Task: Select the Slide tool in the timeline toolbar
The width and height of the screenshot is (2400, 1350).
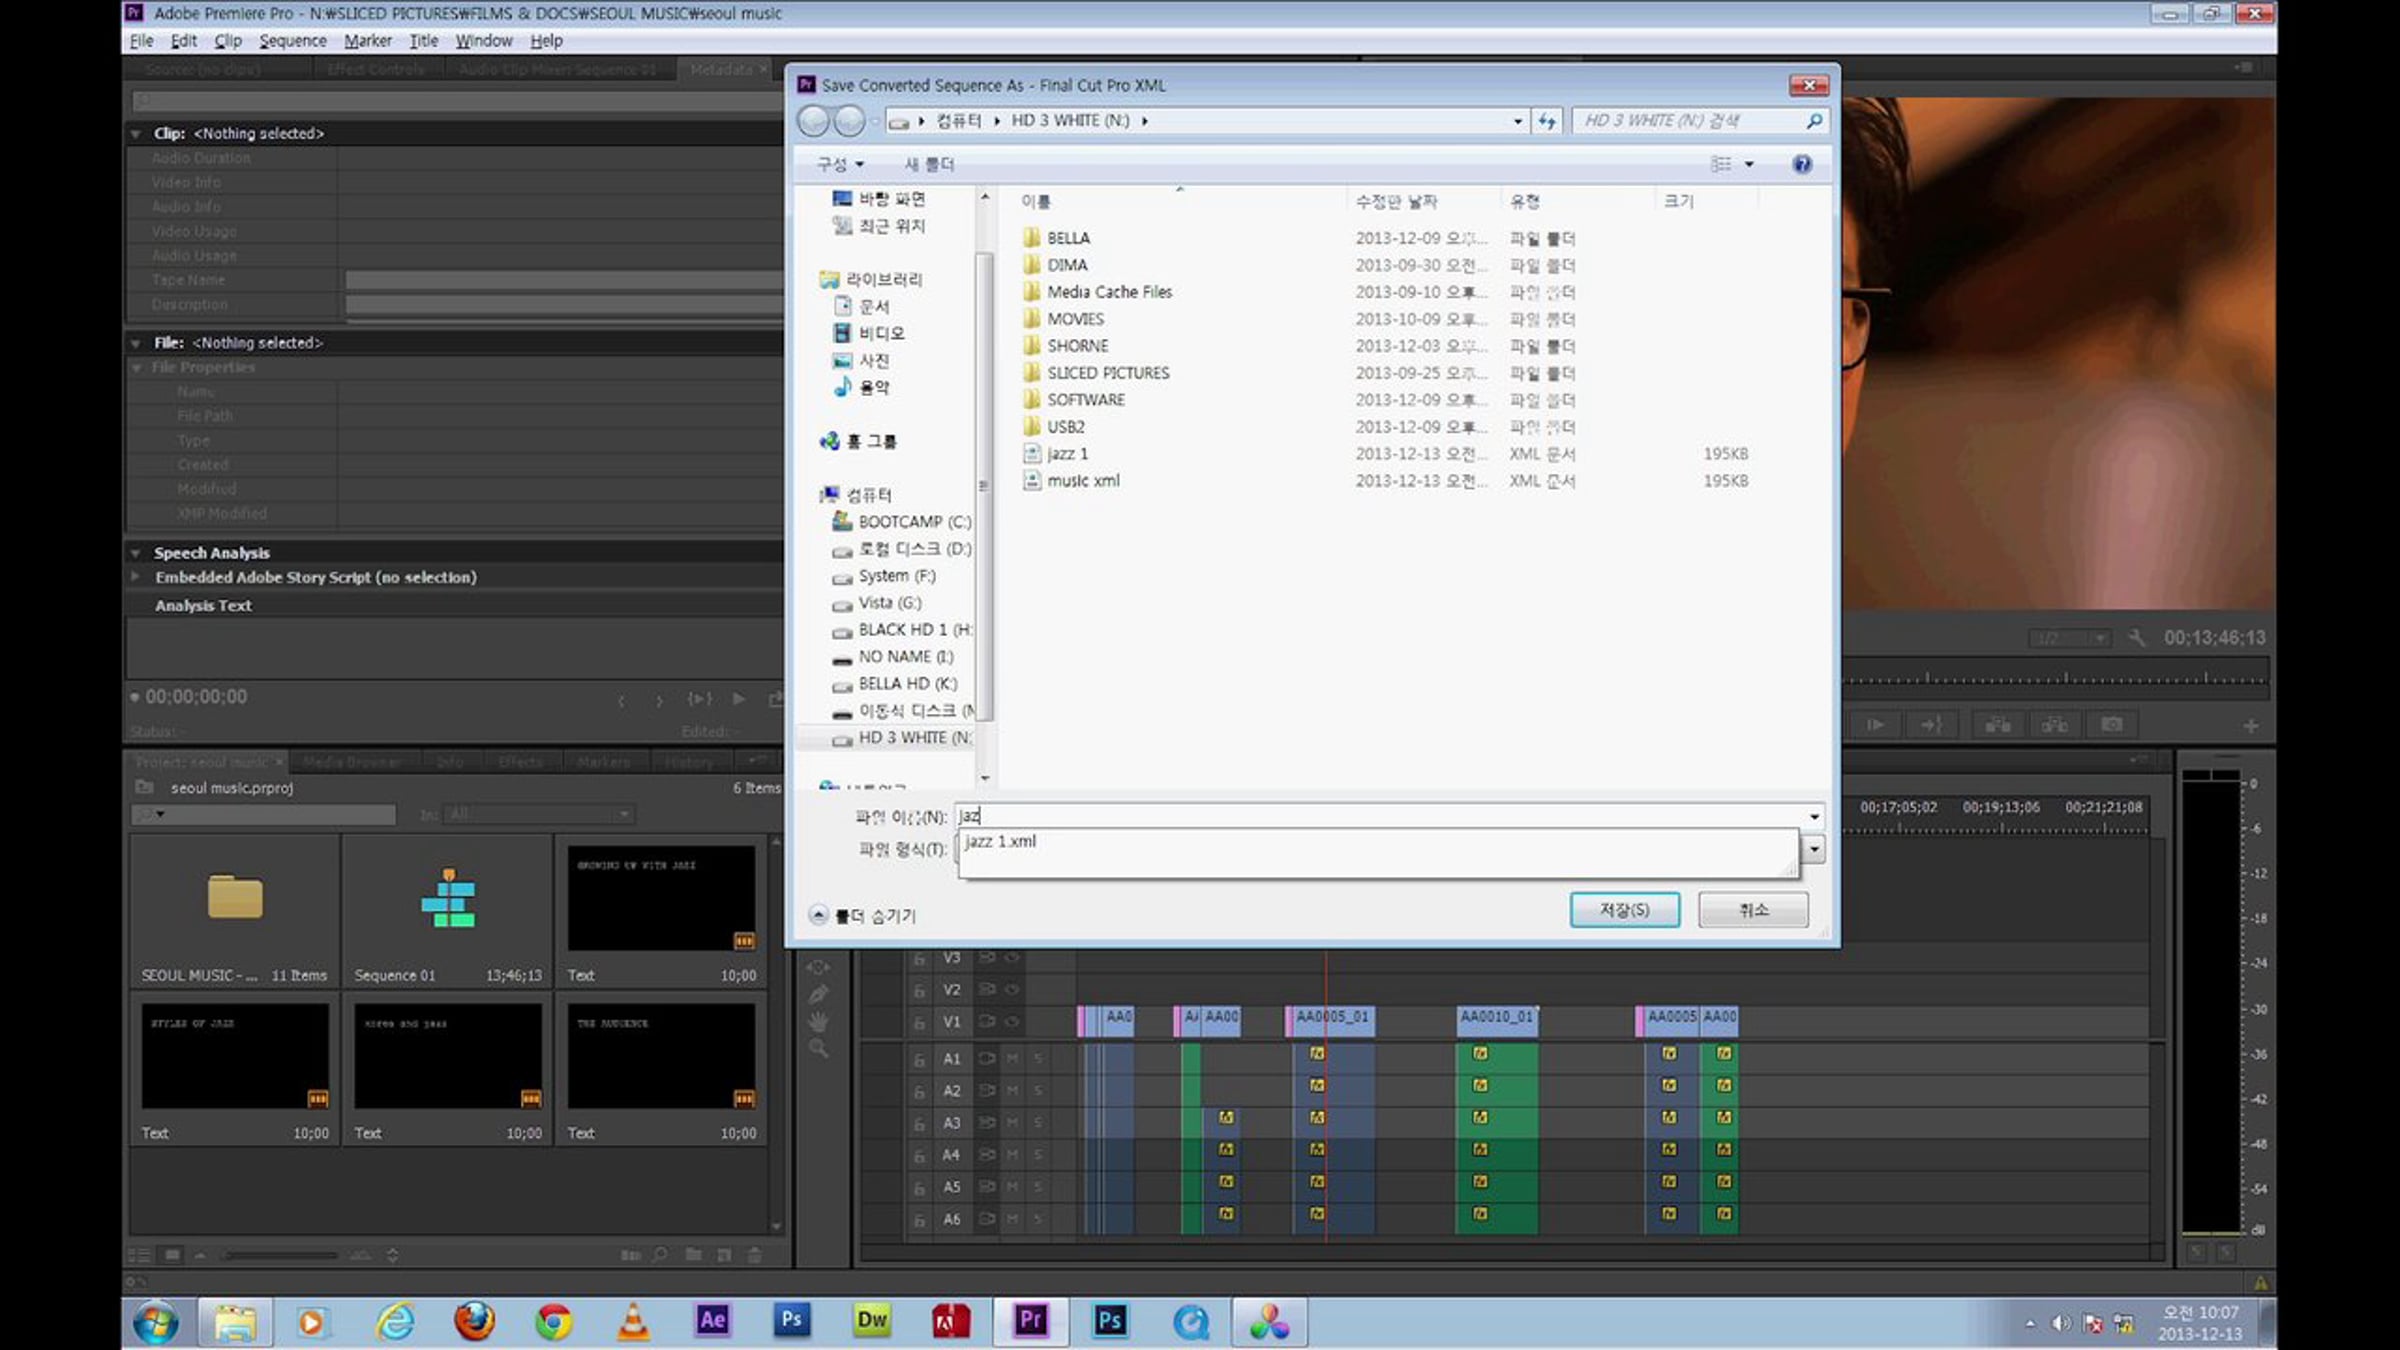Action: [818, 967]
